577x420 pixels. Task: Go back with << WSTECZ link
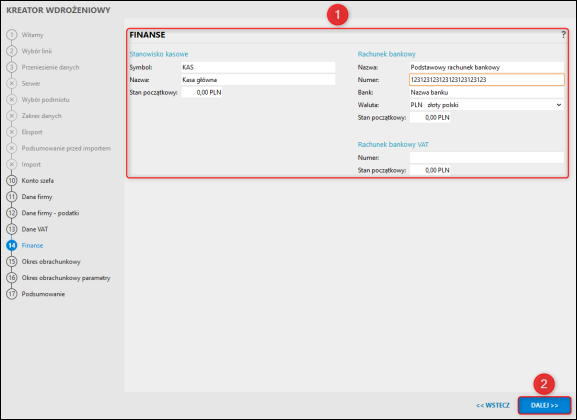(x=493, y=405)
